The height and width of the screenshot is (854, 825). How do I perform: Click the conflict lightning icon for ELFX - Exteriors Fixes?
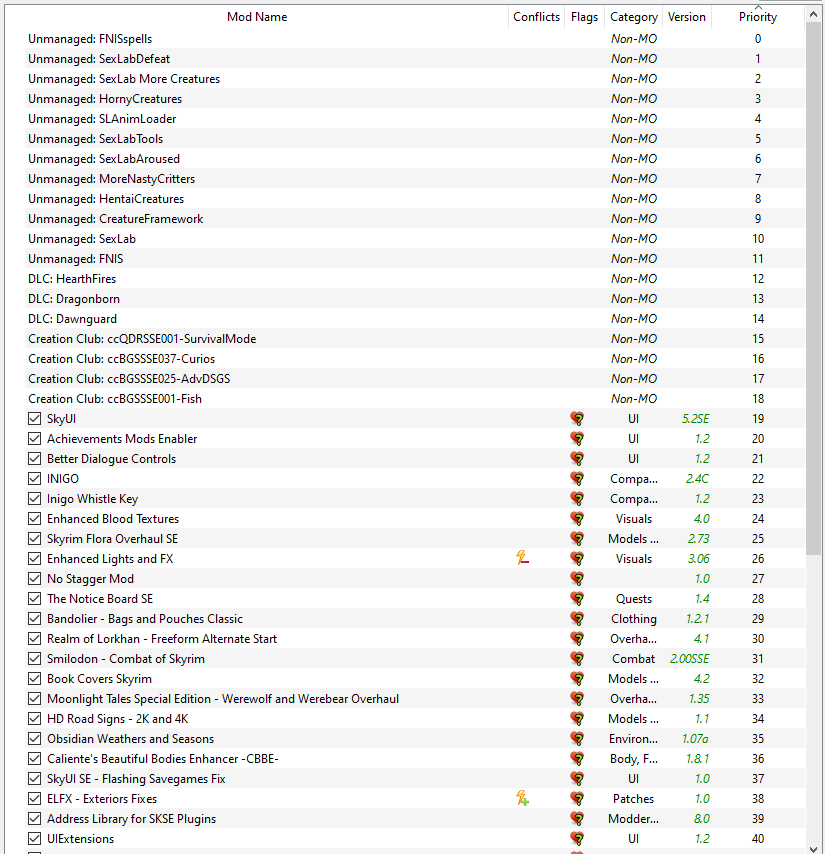tap(522, 798)
